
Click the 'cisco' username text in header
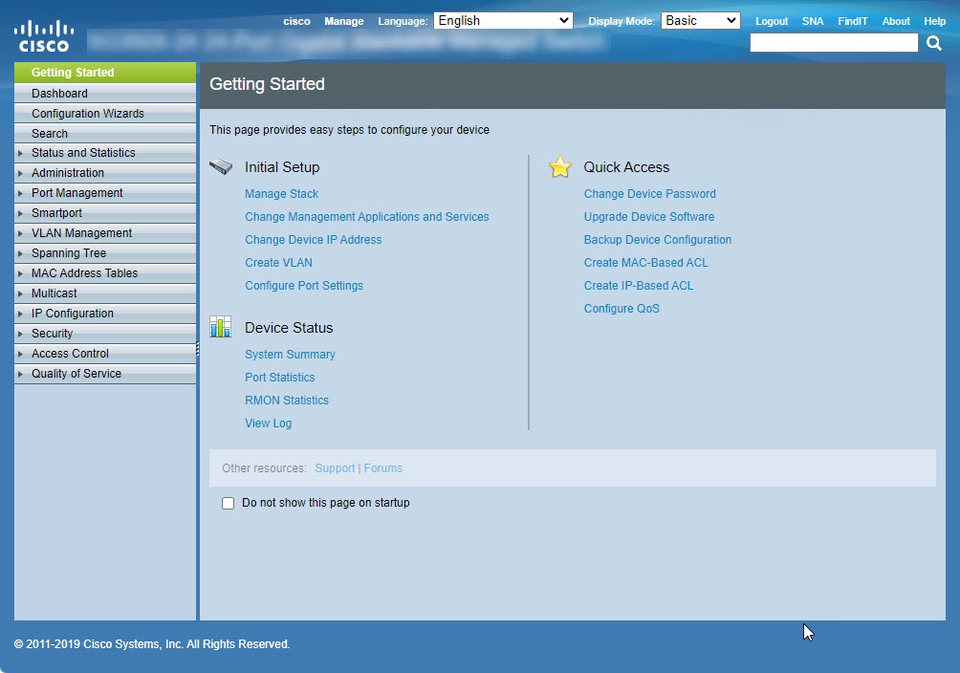pos(297,21)
